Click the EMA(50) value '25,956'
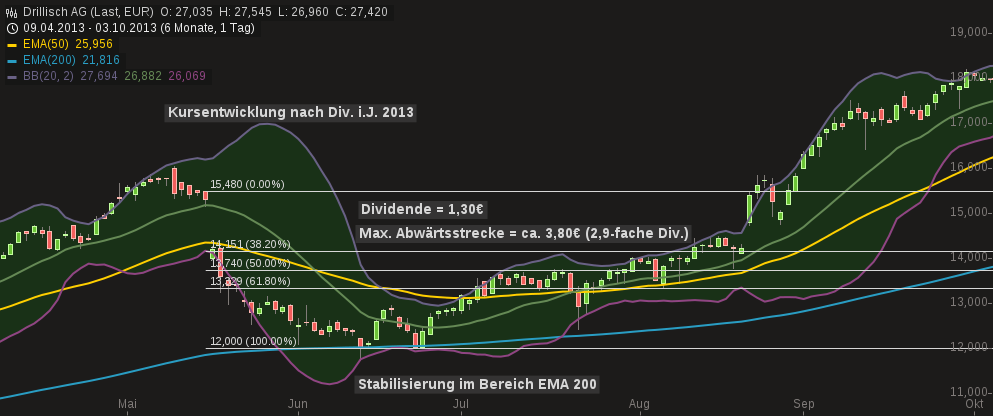 click(94, 44)
